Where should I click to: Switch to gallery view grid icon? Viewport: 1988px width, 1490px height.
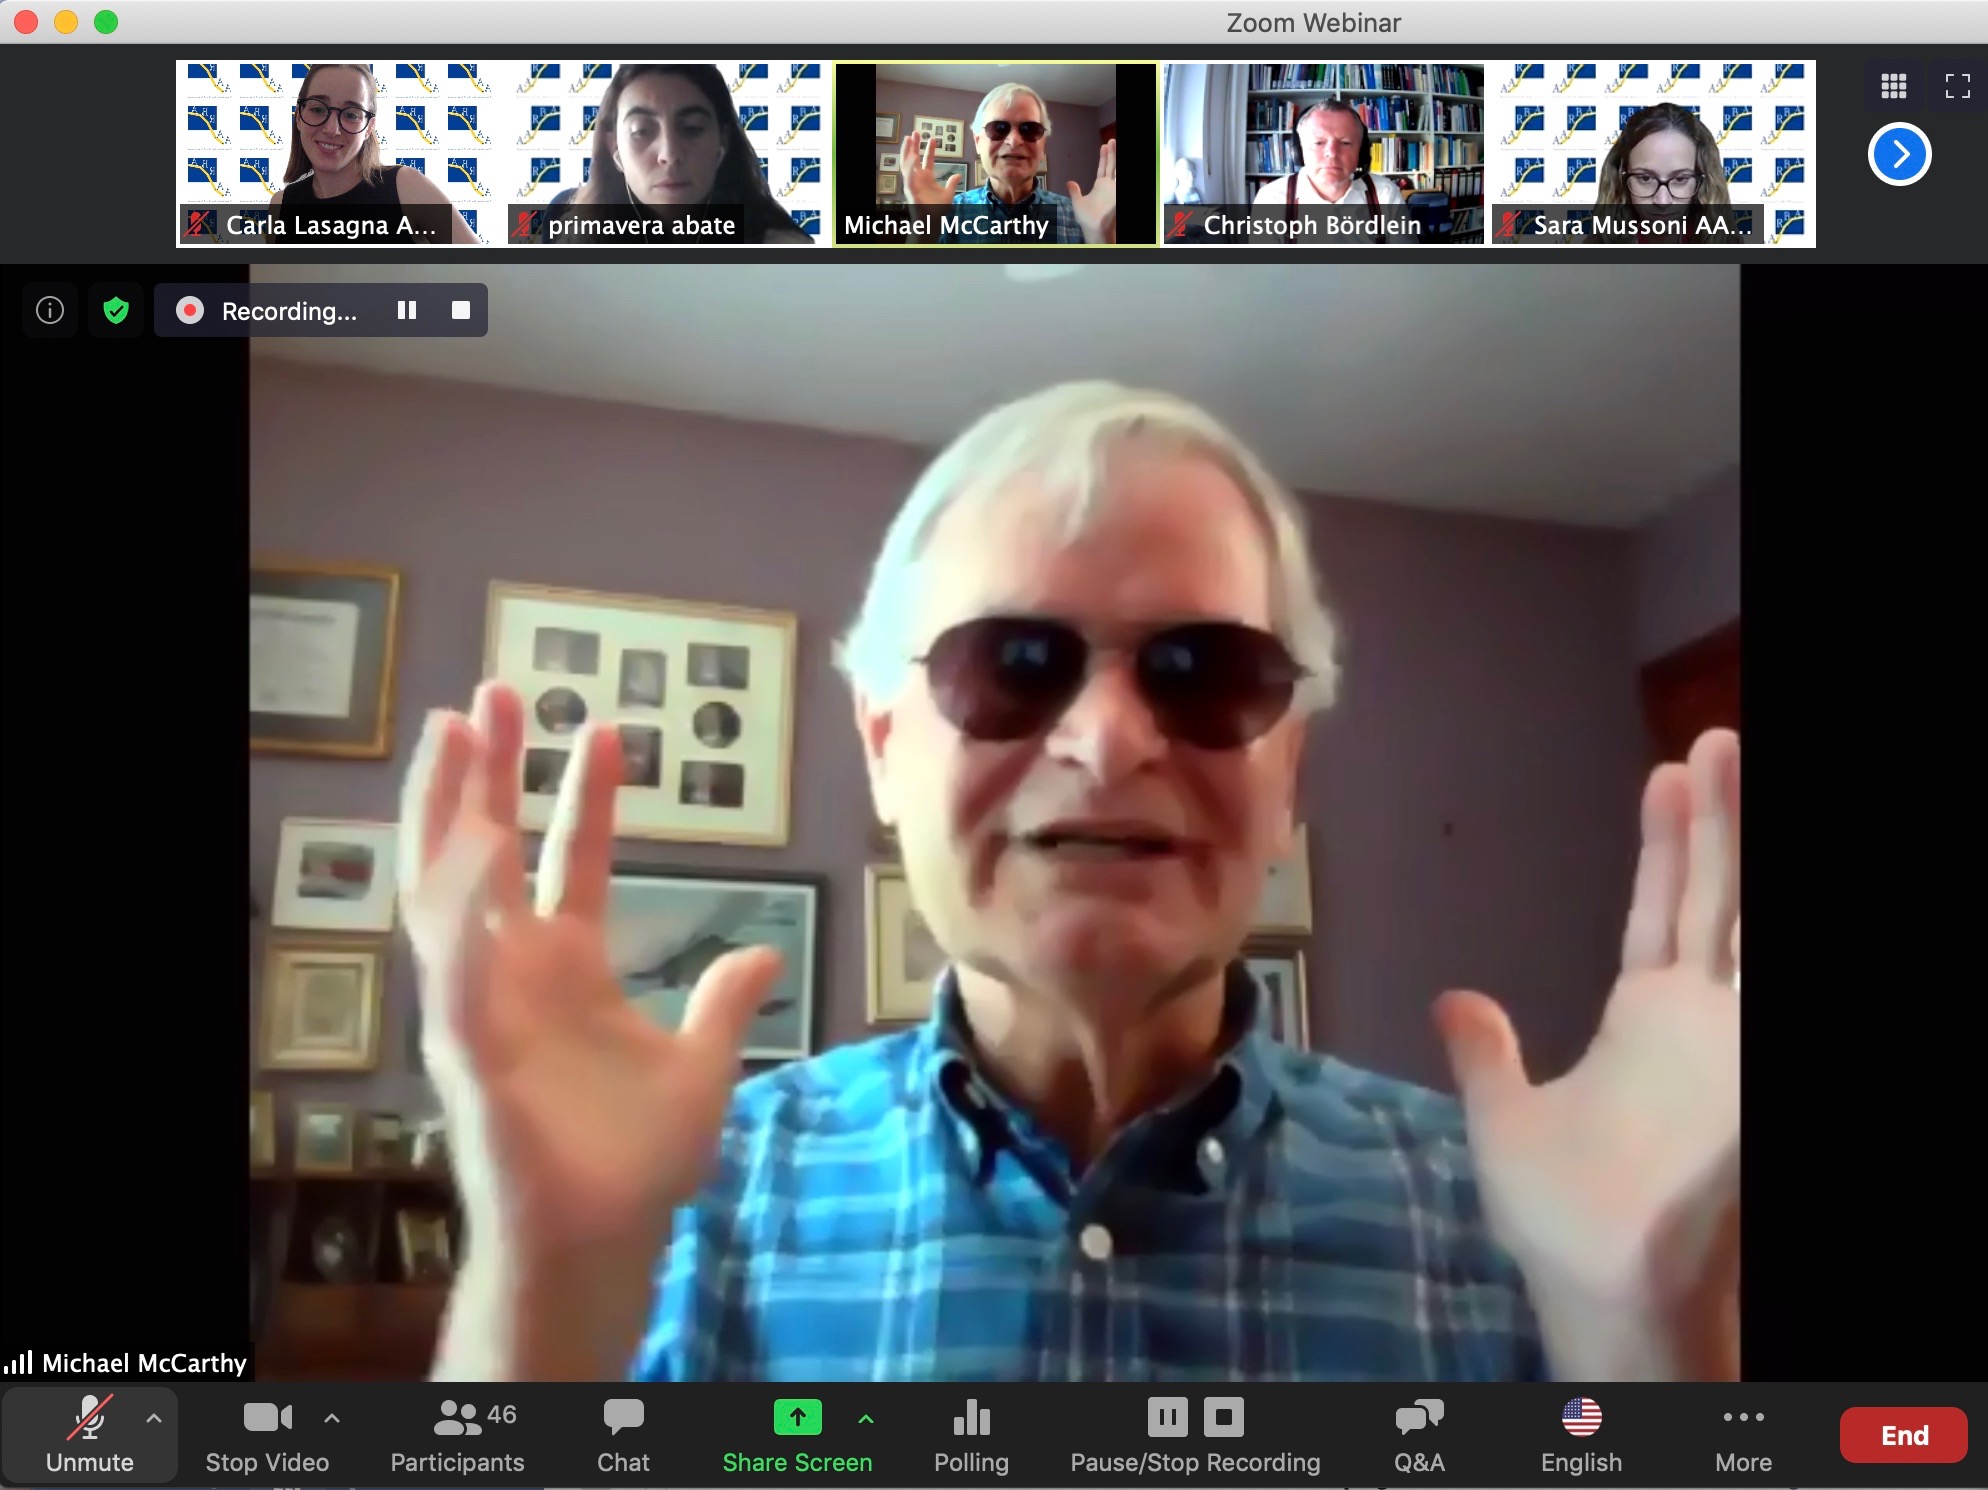pos(1893,86)
